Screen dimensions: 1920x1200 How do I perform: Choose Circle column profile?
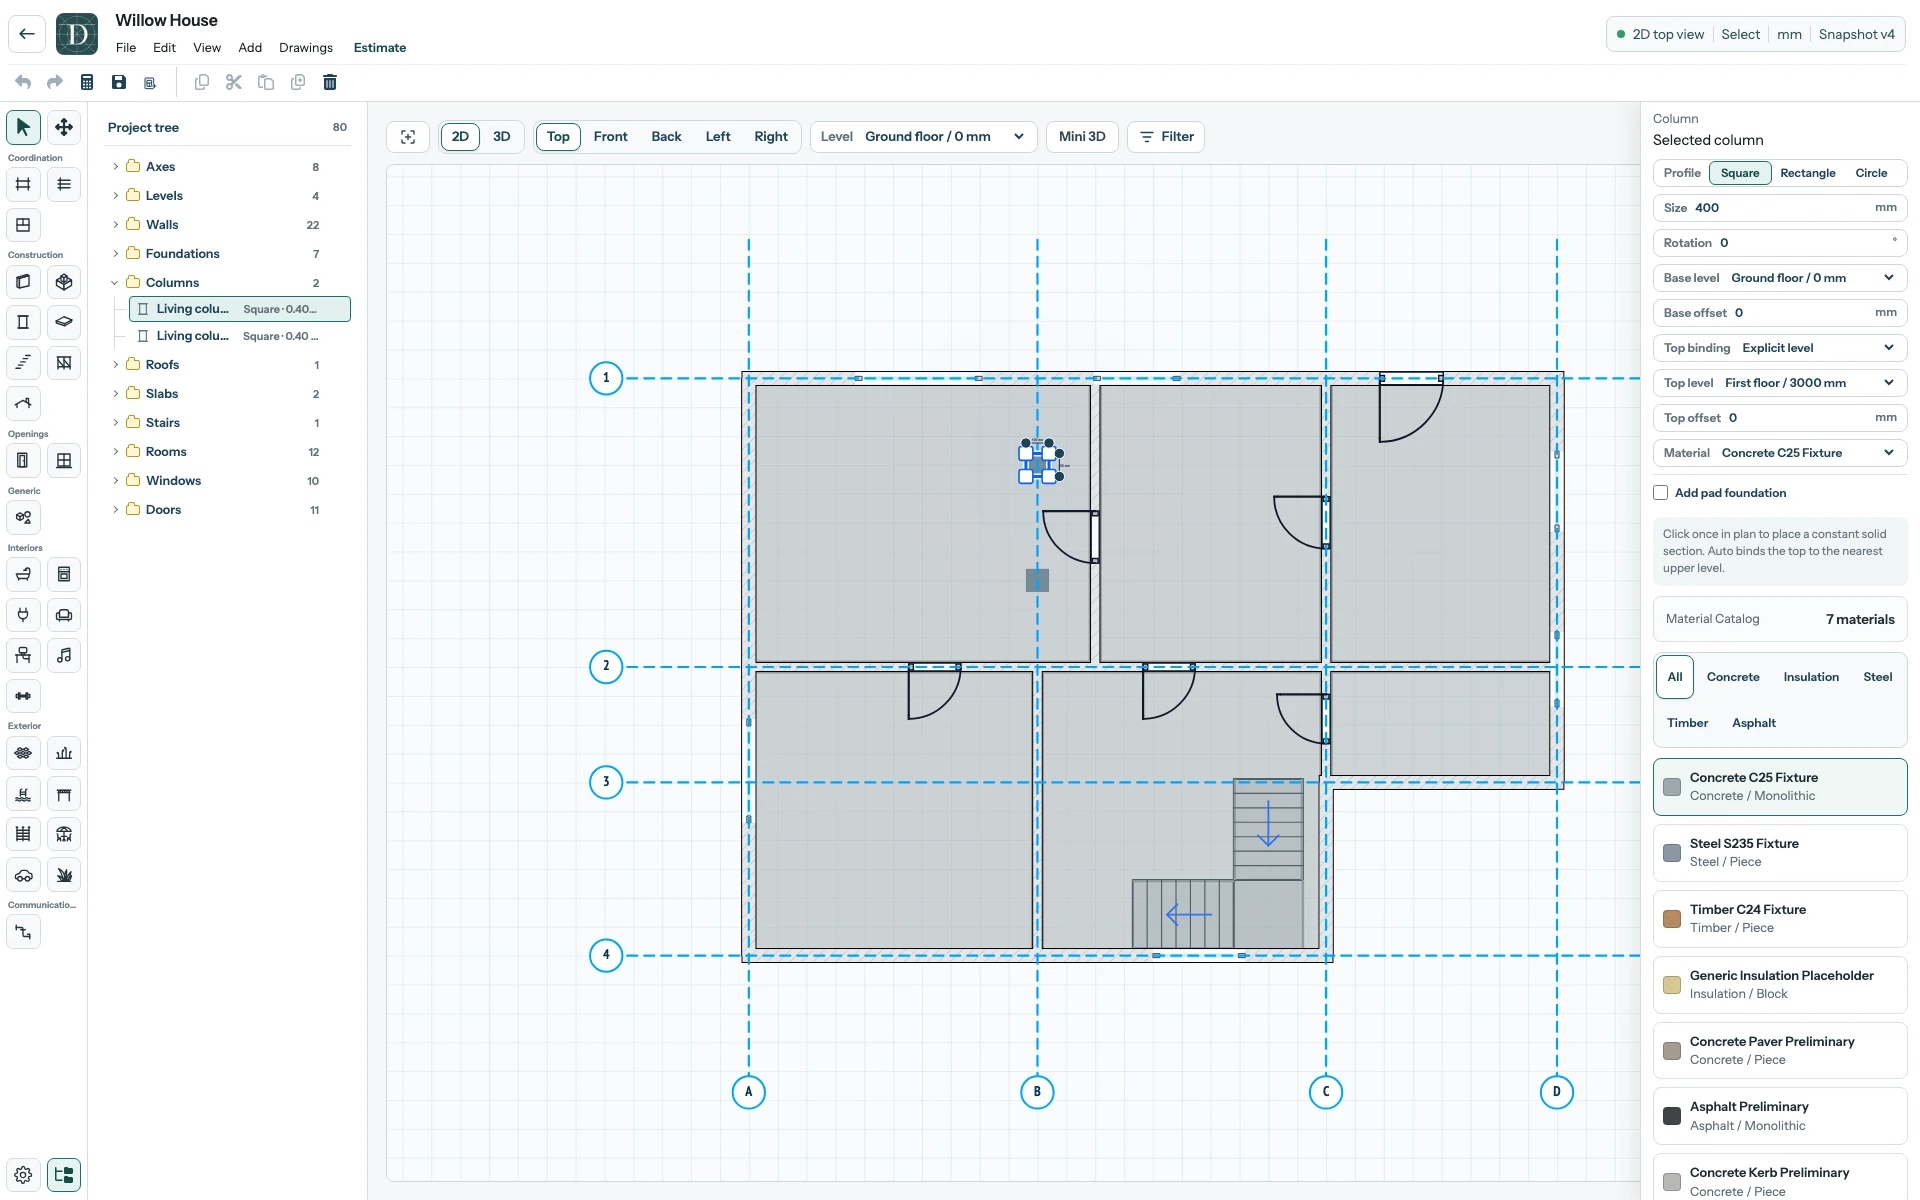[1871, 173]
